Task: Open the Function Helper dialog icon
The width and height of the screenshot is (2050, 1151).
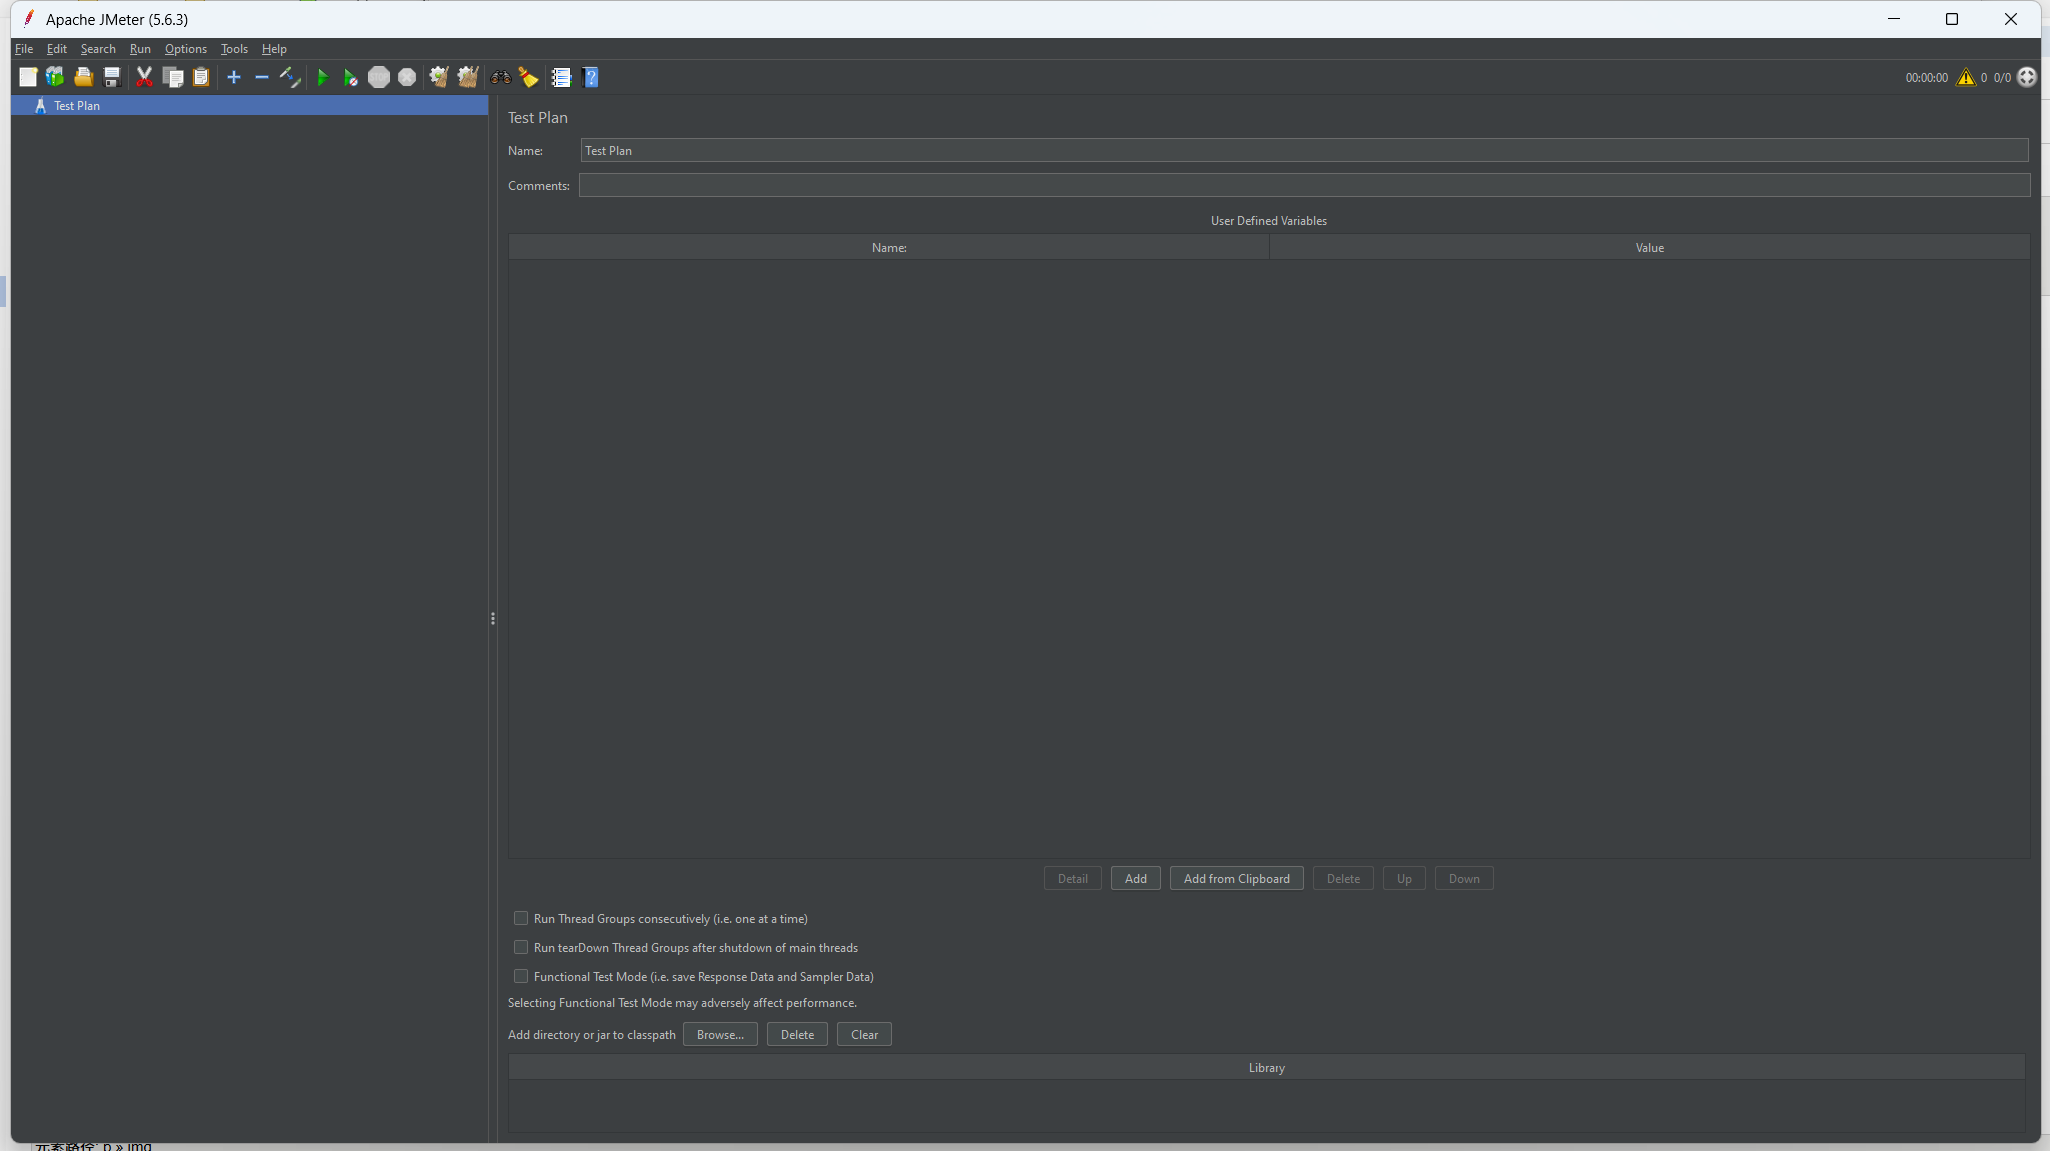Action: click(561, 77)
